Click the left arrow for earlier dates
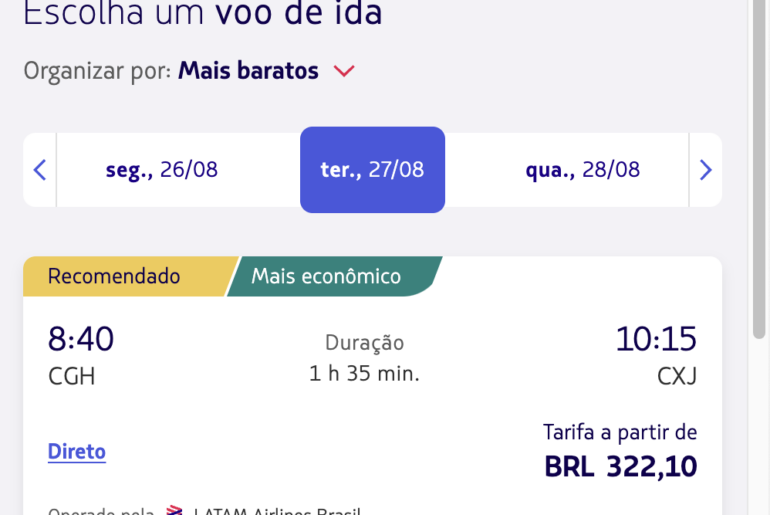The height and width of the screenshot is (515, 770). click(x=40, y=170)
